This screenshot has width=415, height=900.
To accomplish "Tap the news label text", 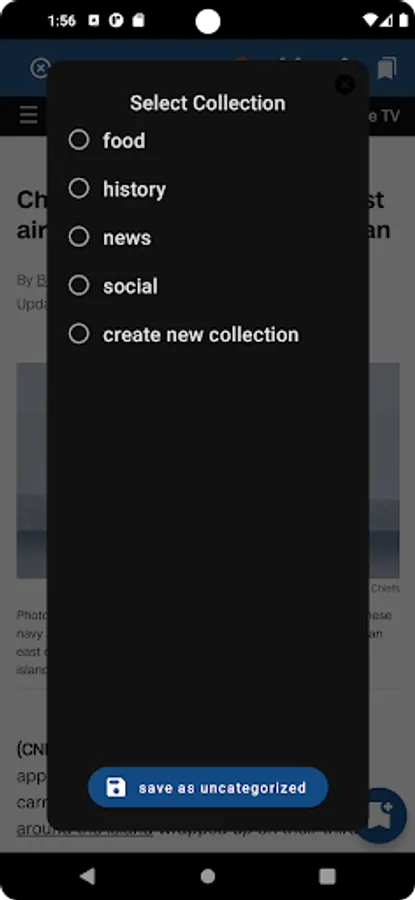I will (x=127, y=238).
